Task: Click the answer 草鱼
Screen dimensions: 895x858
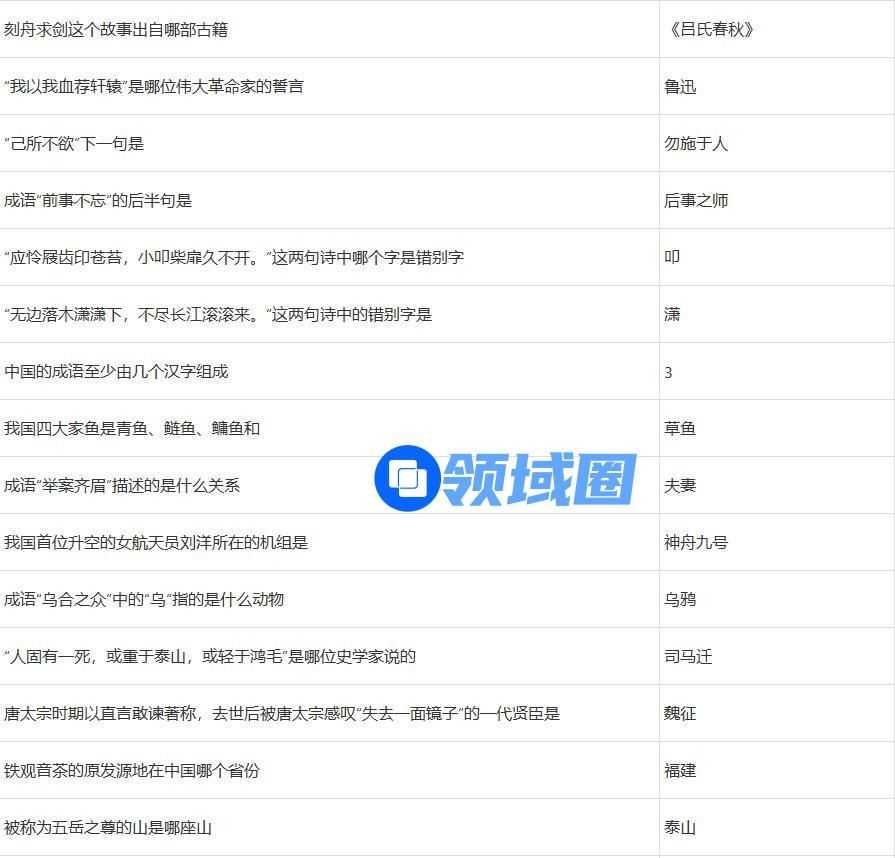Action: pos(680,429)
